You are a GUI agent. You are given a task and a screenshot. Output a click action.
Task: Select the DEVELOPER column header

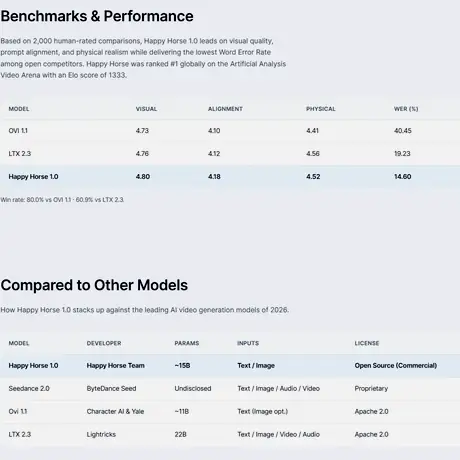104,343
